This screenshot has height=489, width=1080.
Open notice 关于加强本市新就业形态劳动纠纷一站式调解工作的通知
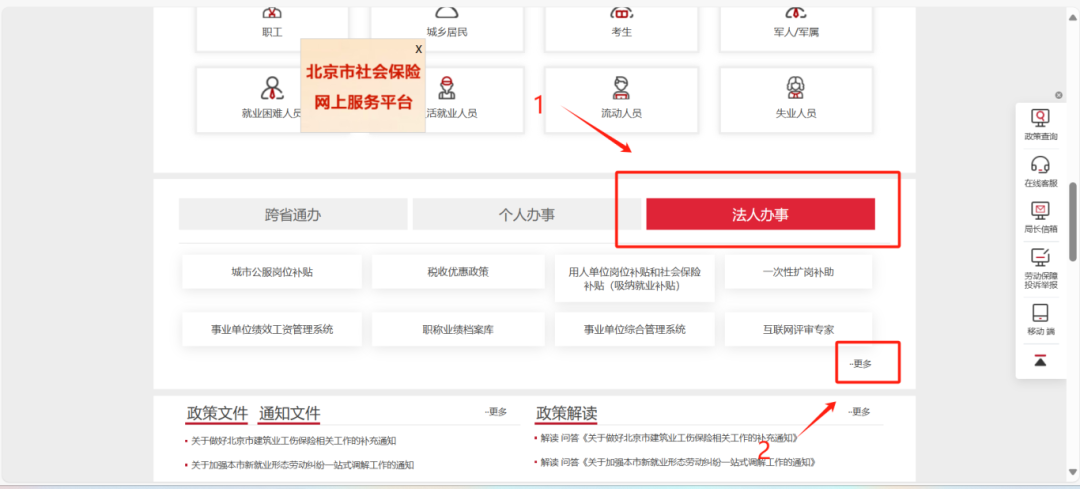click(302, 465)
